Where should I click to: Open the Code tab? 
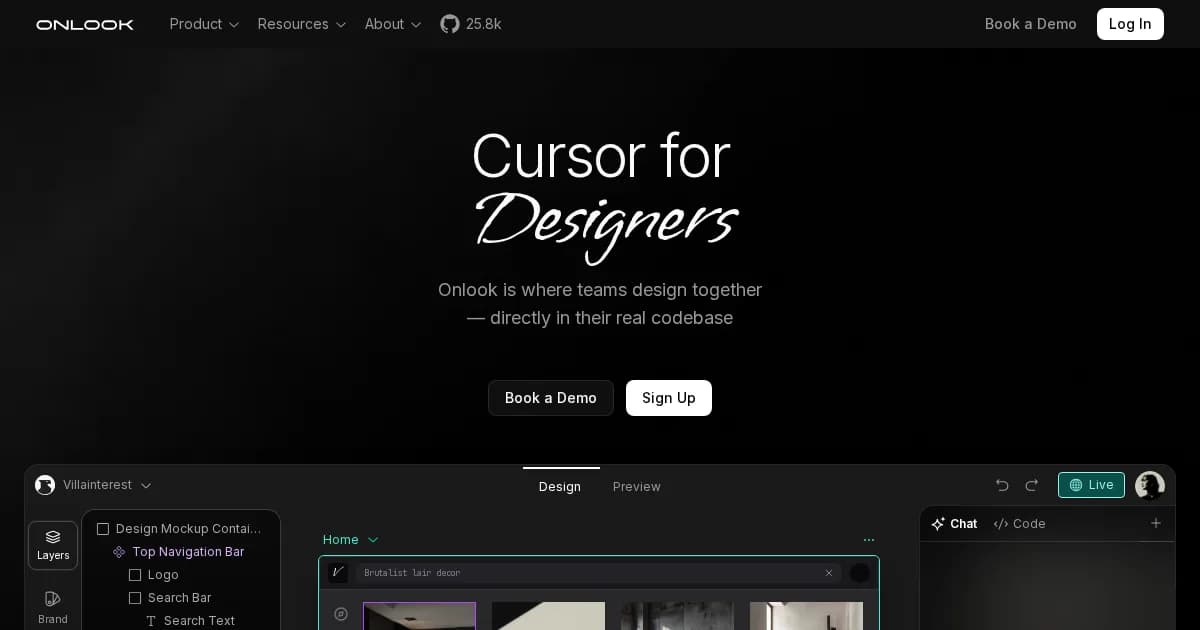coord(1019,524)
